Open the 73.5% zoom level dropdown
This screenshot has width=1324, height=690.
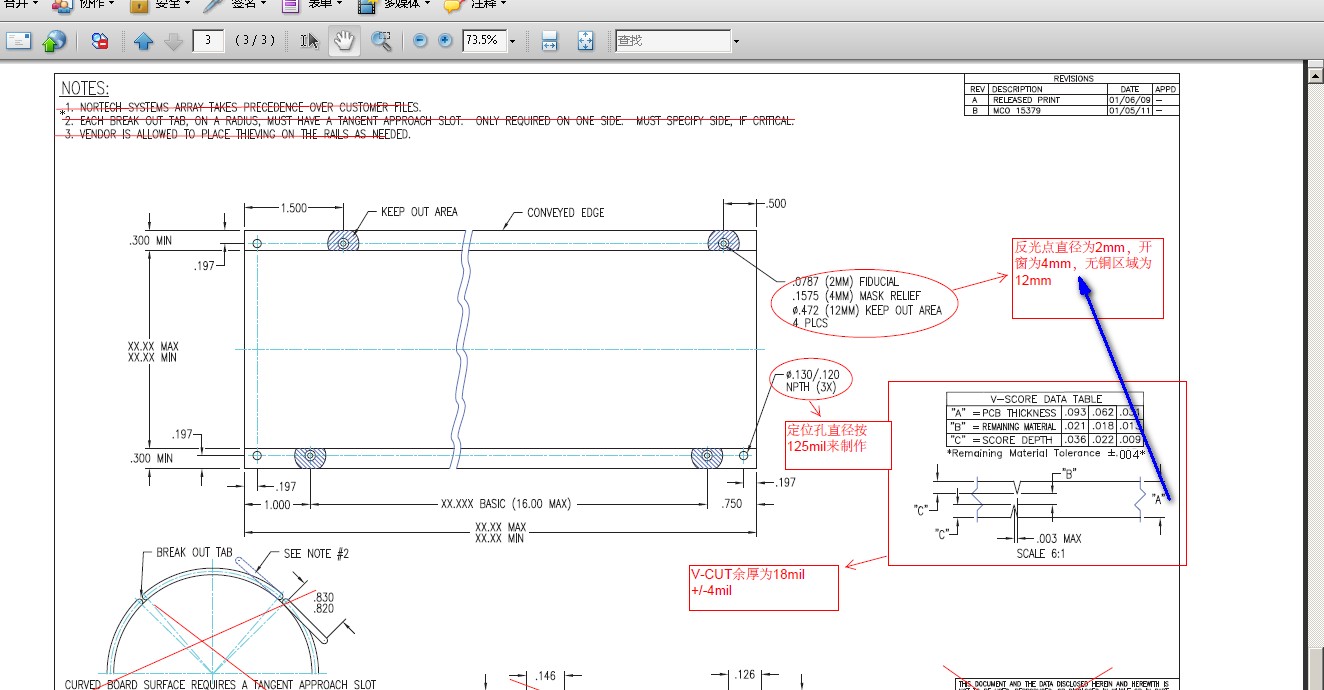click(x=513, y=41)
